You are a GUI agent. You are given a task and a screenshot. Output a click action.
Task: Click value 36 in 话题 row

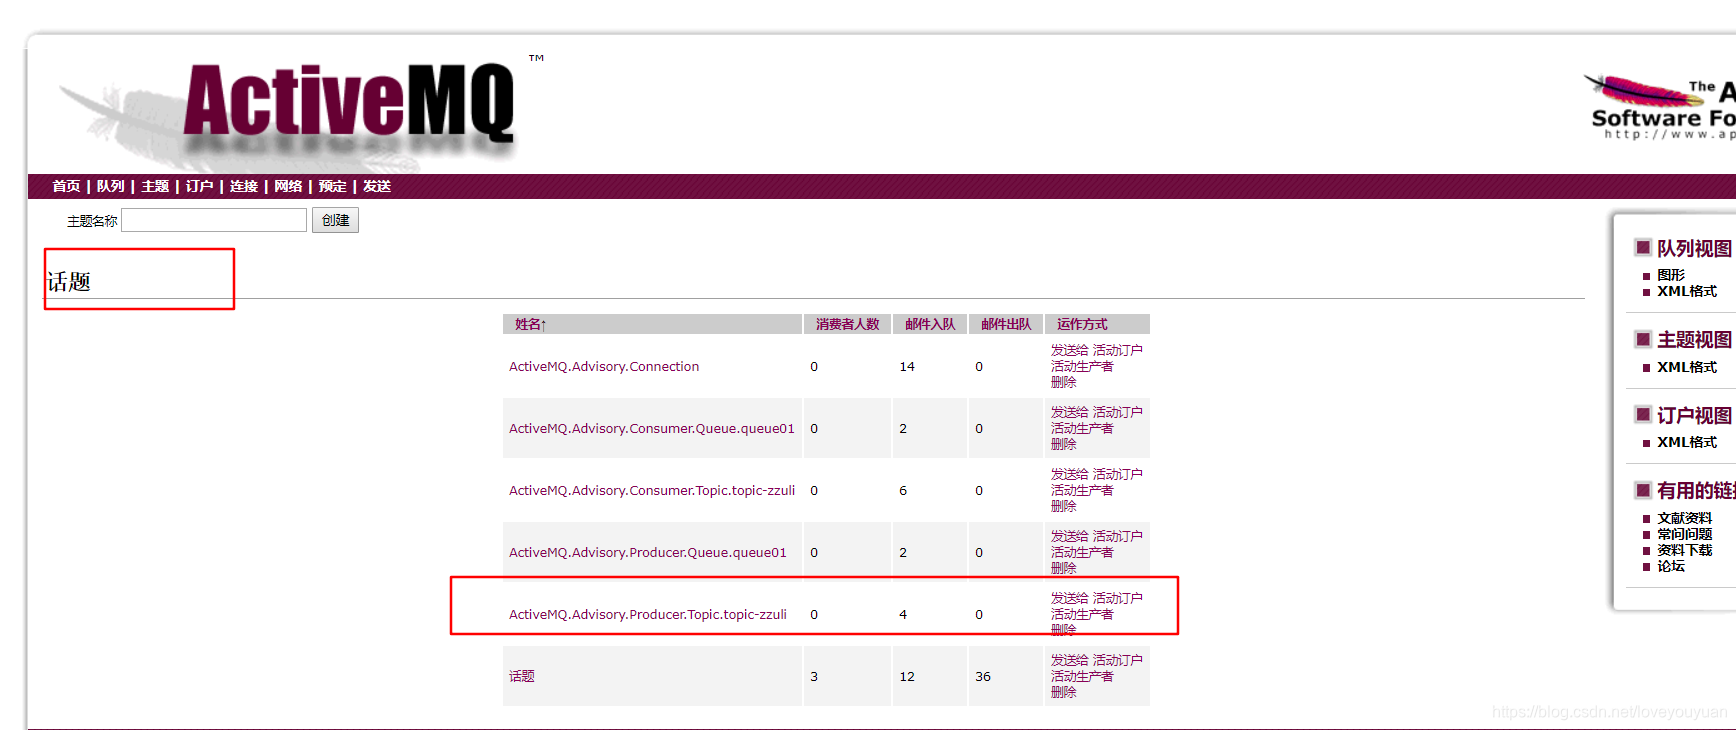coord(983,677)
